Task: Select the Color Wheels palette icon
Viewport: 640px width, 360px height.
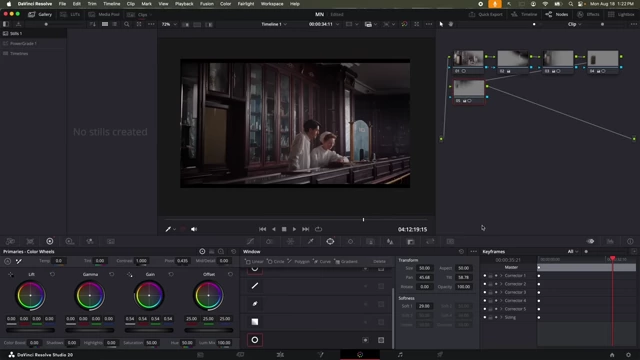Action: 50,241
